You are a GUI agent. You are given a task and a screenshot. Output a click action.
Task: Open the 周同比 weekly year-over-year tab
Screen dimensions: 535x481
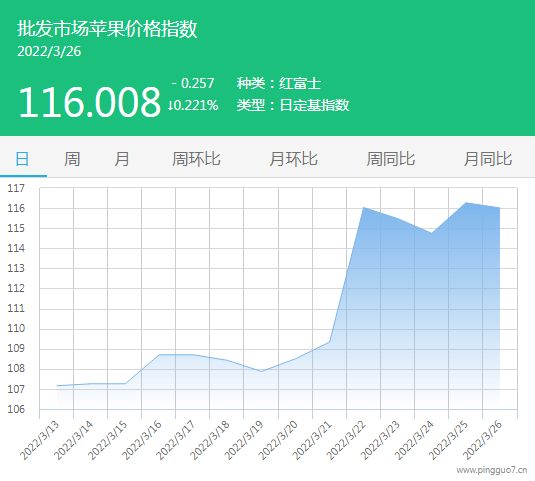pyautogui.click(x=391, y=159)
